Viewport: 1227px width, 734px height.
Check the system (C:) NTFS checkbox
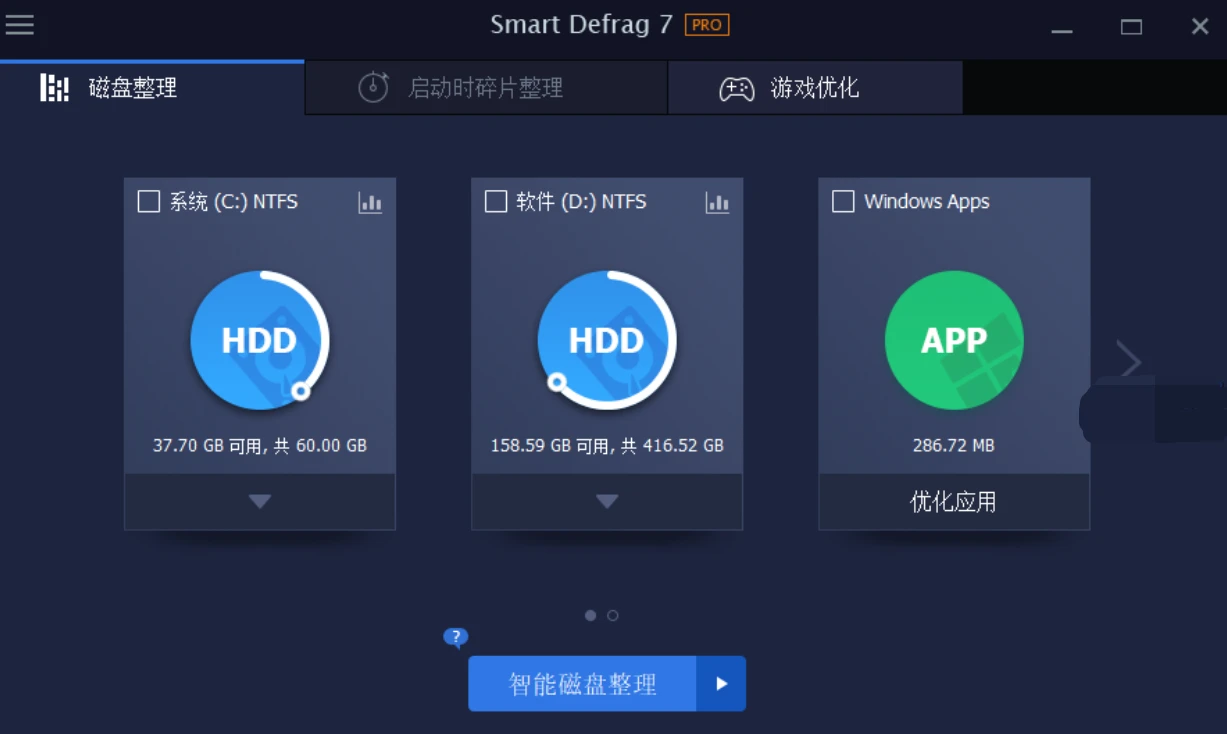148,202
